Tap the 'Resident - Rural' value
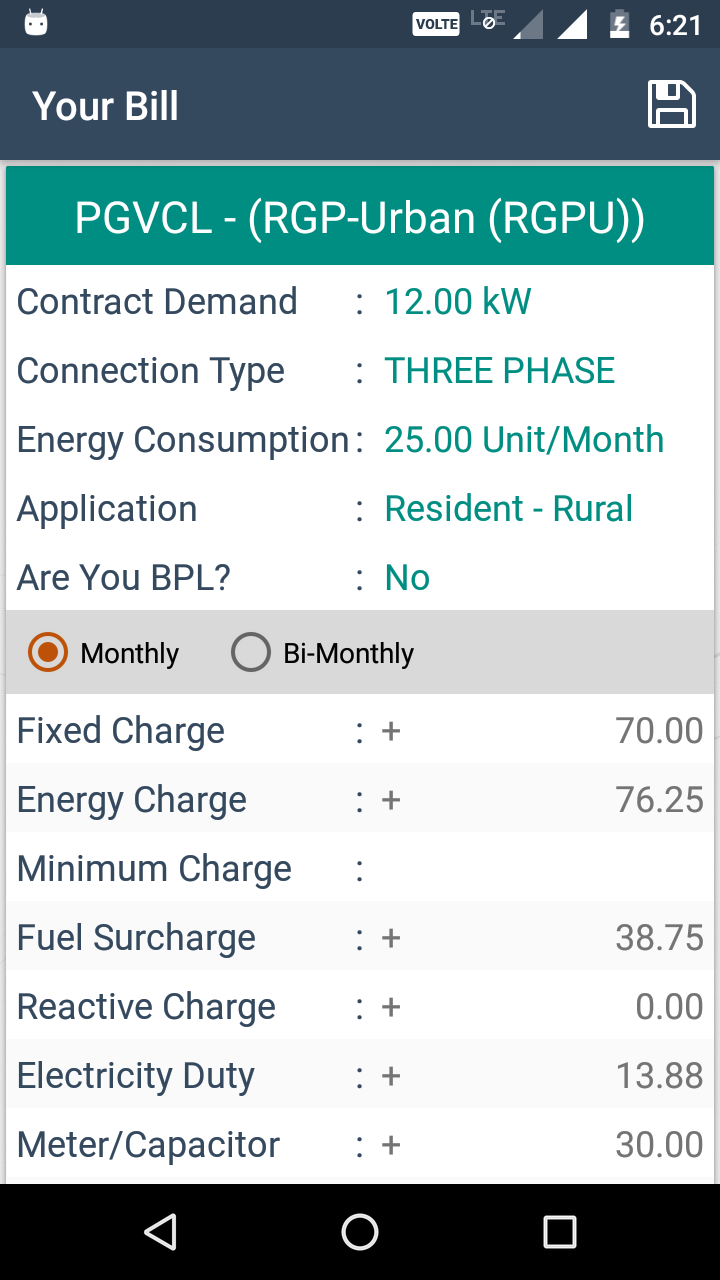The image size is (720, 1280). pos(509,508)
